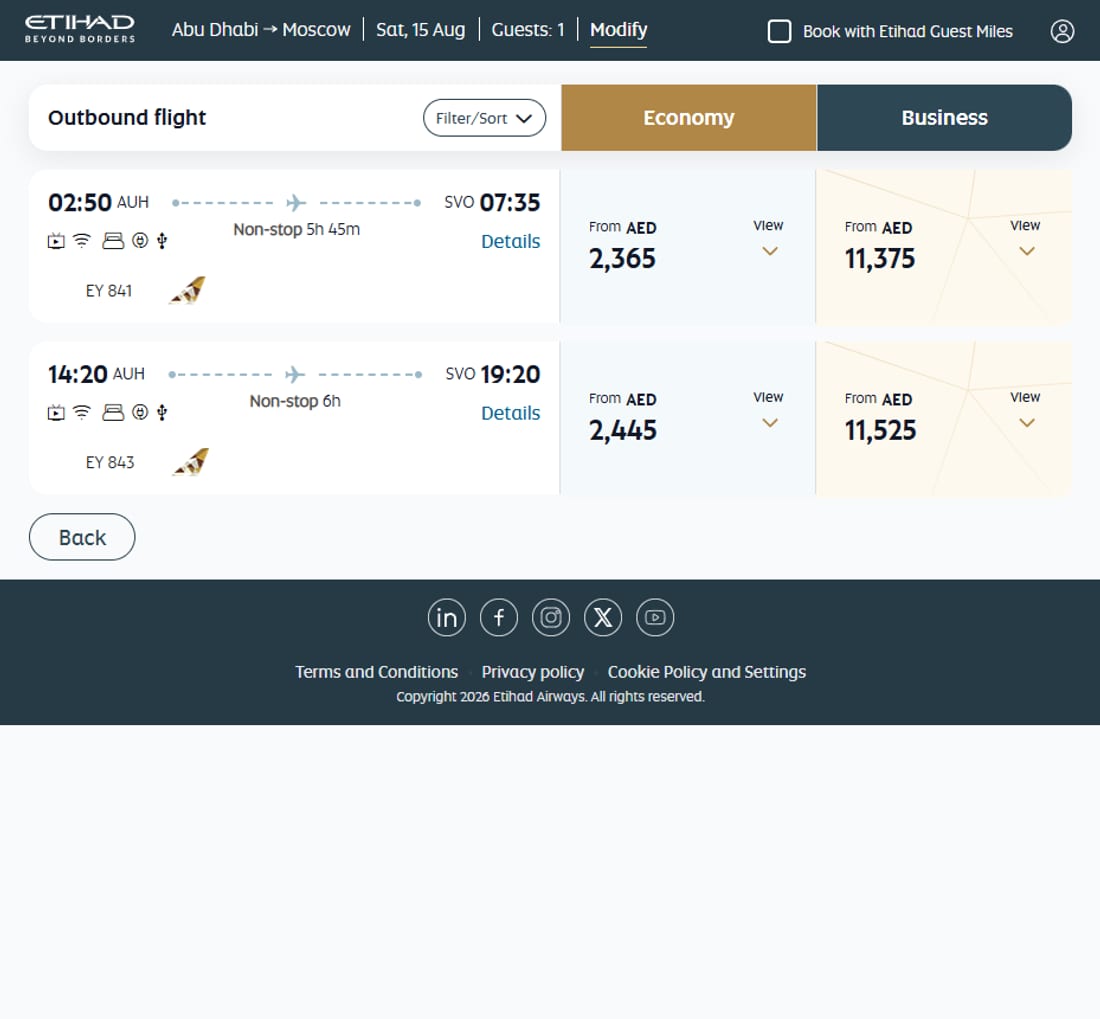Click flight number EY 843
Image resolution: width=1100 pixels, height=1019 pixels.
click(x=109, y=462)
